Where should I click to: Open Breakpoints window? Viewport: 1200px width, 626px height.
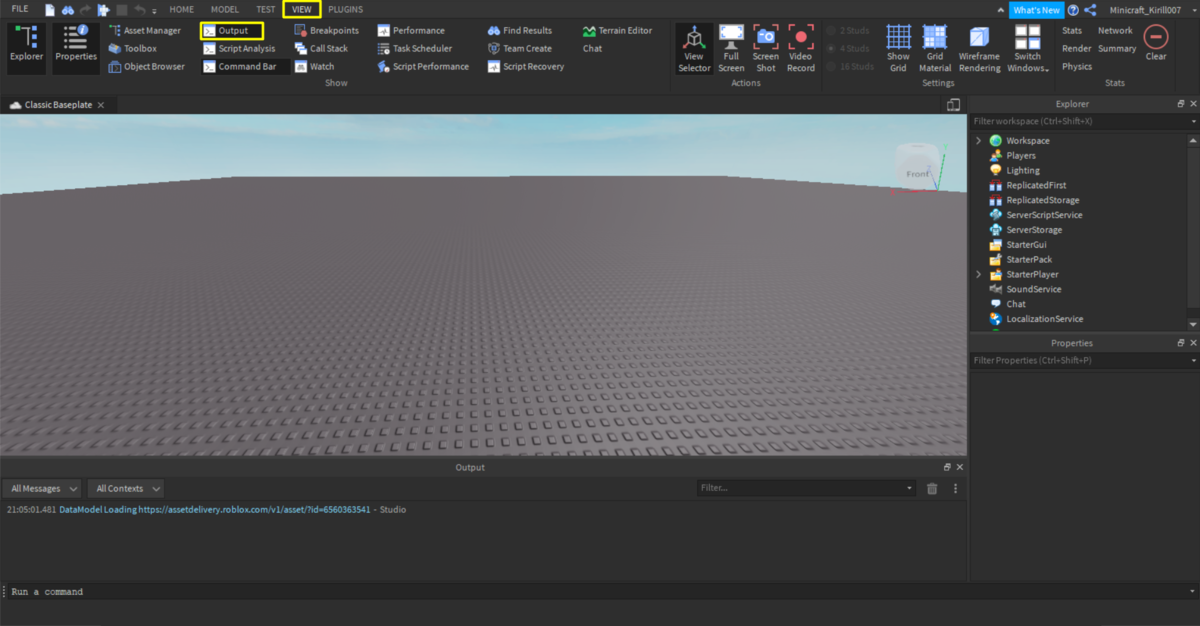point(326,31)
